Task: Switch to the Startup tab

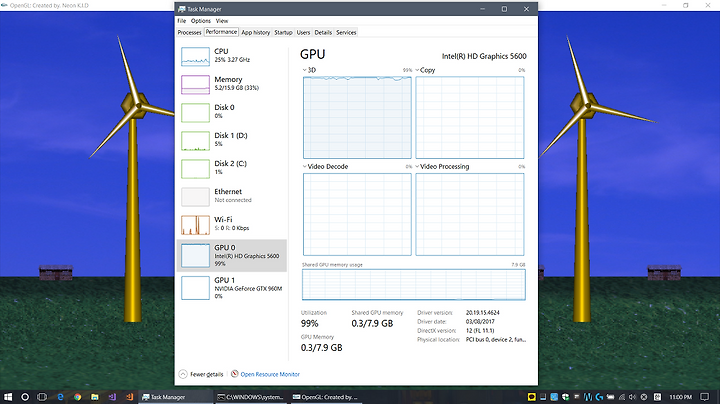Action: coord(283,33)
